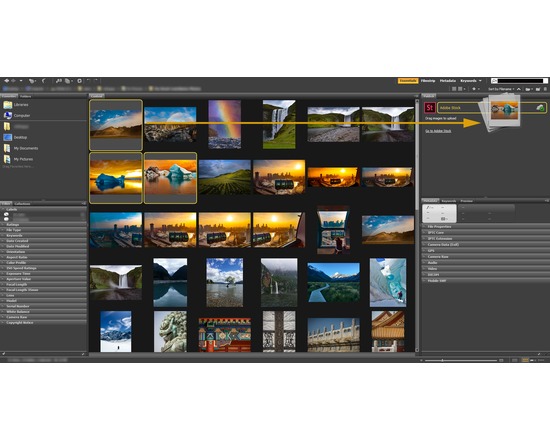Select the ice cave climber thumbnail
Viewport: 550px width, 440px height.
(388, 283)
